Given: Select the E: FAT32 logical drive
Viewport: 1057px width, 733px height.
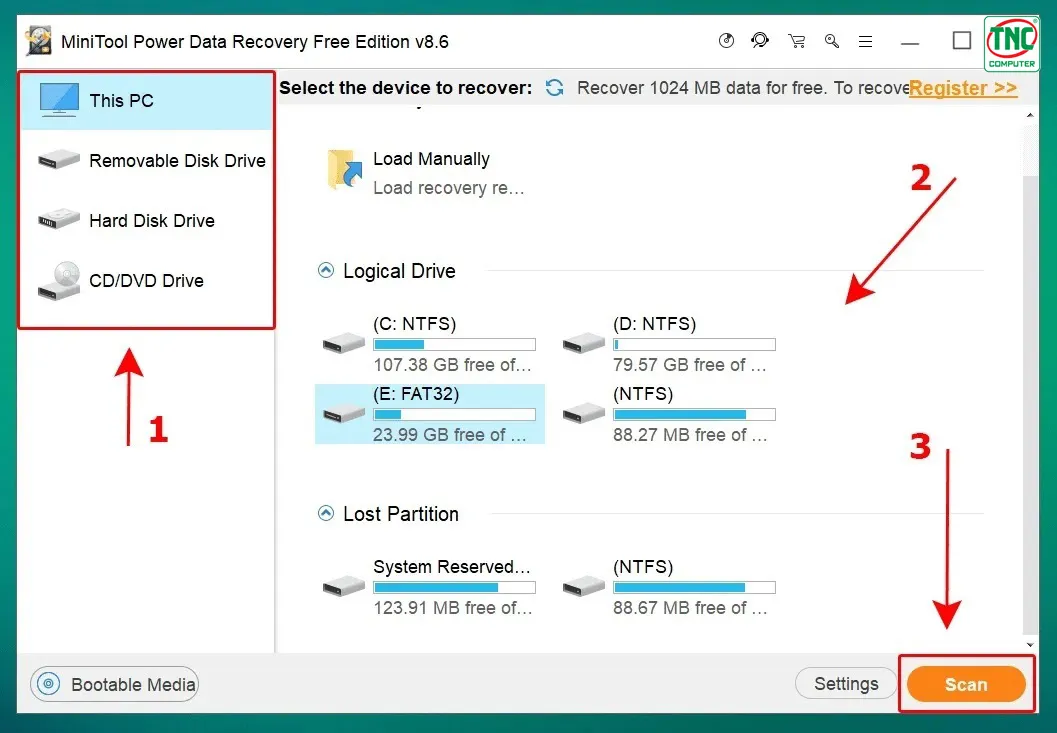Looking at the screenshot, I should (x=429, y=414).
